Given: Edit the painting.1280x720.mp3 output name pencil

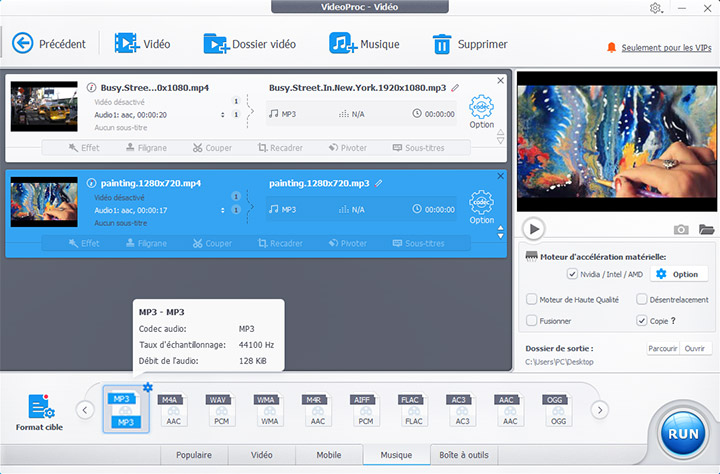Looking at the screenshot, I should tap(380, 184).
